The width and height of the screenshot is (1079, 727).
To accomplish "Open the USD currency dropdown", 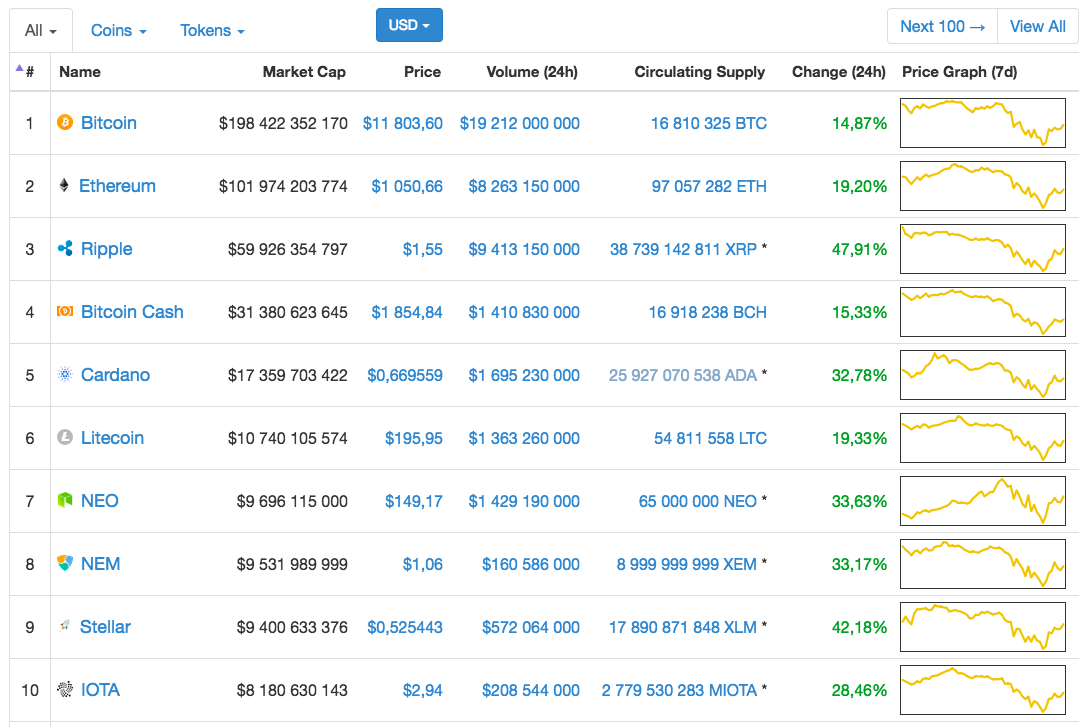I will [409, 25].
